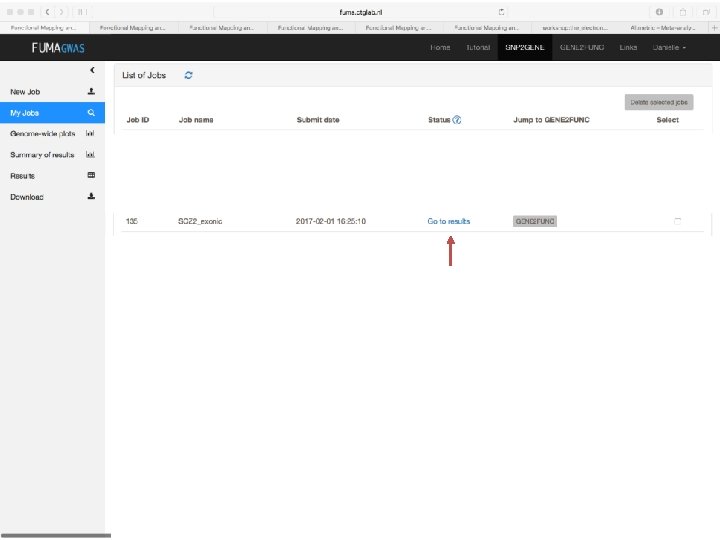Click Delete selected jobs button
This screenshot has height=540, width=720.
659,102
